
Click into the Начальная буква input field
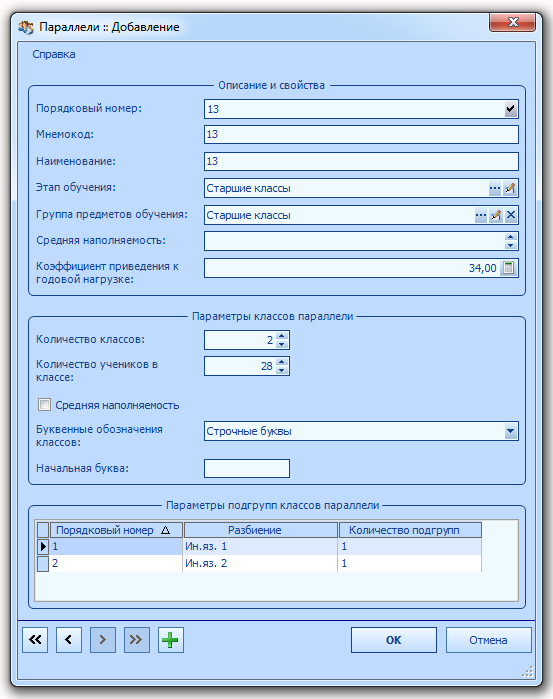tap(247, 469)
